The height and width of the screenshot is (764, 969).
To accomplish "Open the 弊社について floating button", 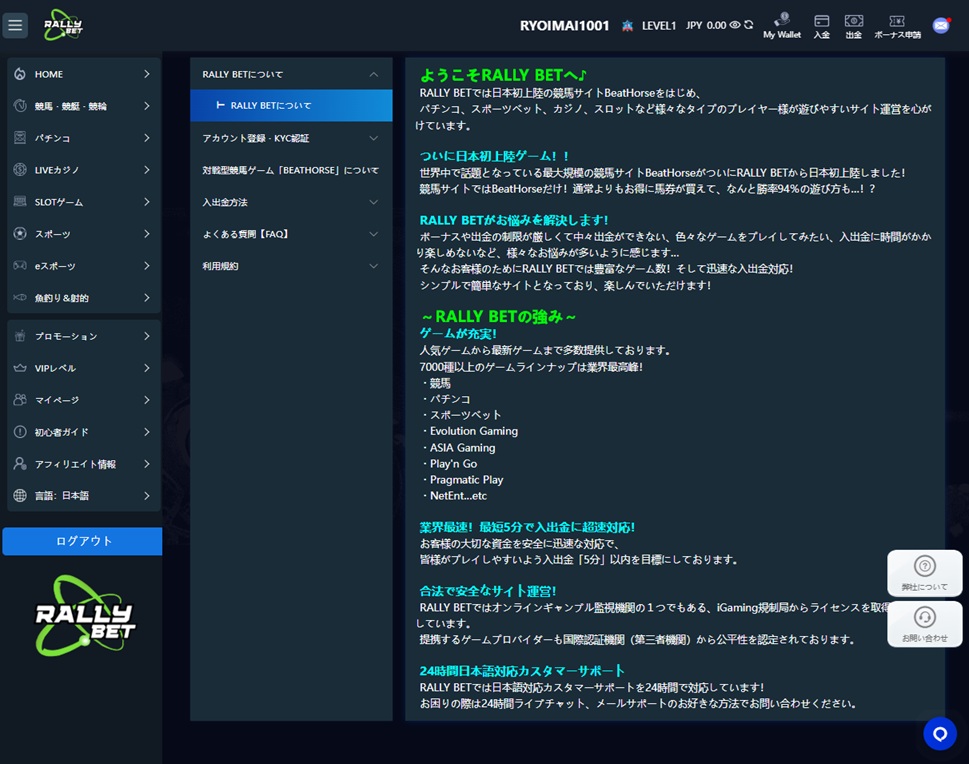I will (925, 572).
